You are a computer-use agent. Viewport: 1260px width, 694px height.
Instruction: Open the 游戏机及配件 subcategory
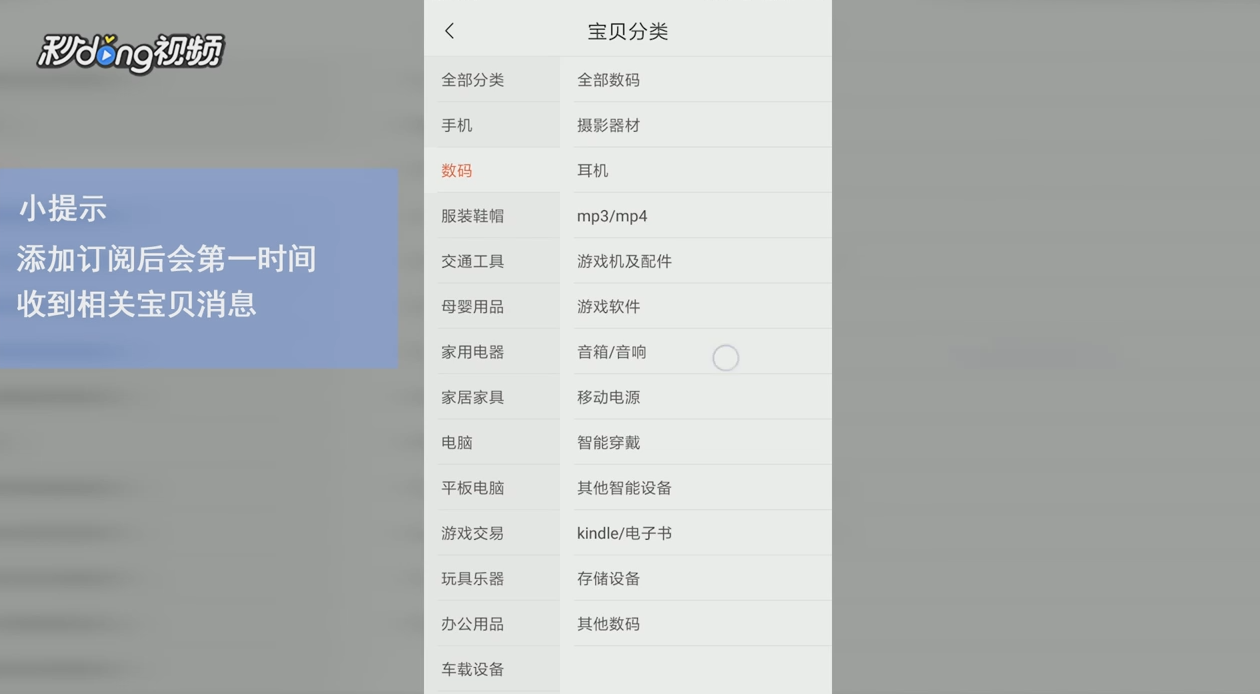(622, 260)
